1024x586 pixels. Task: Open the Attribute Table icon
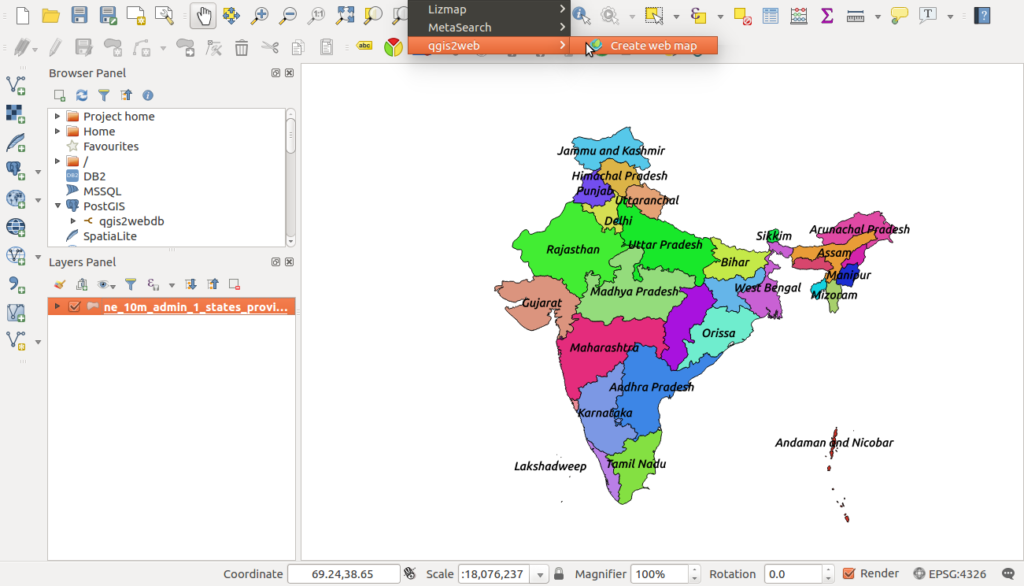[x=769, y=15]
